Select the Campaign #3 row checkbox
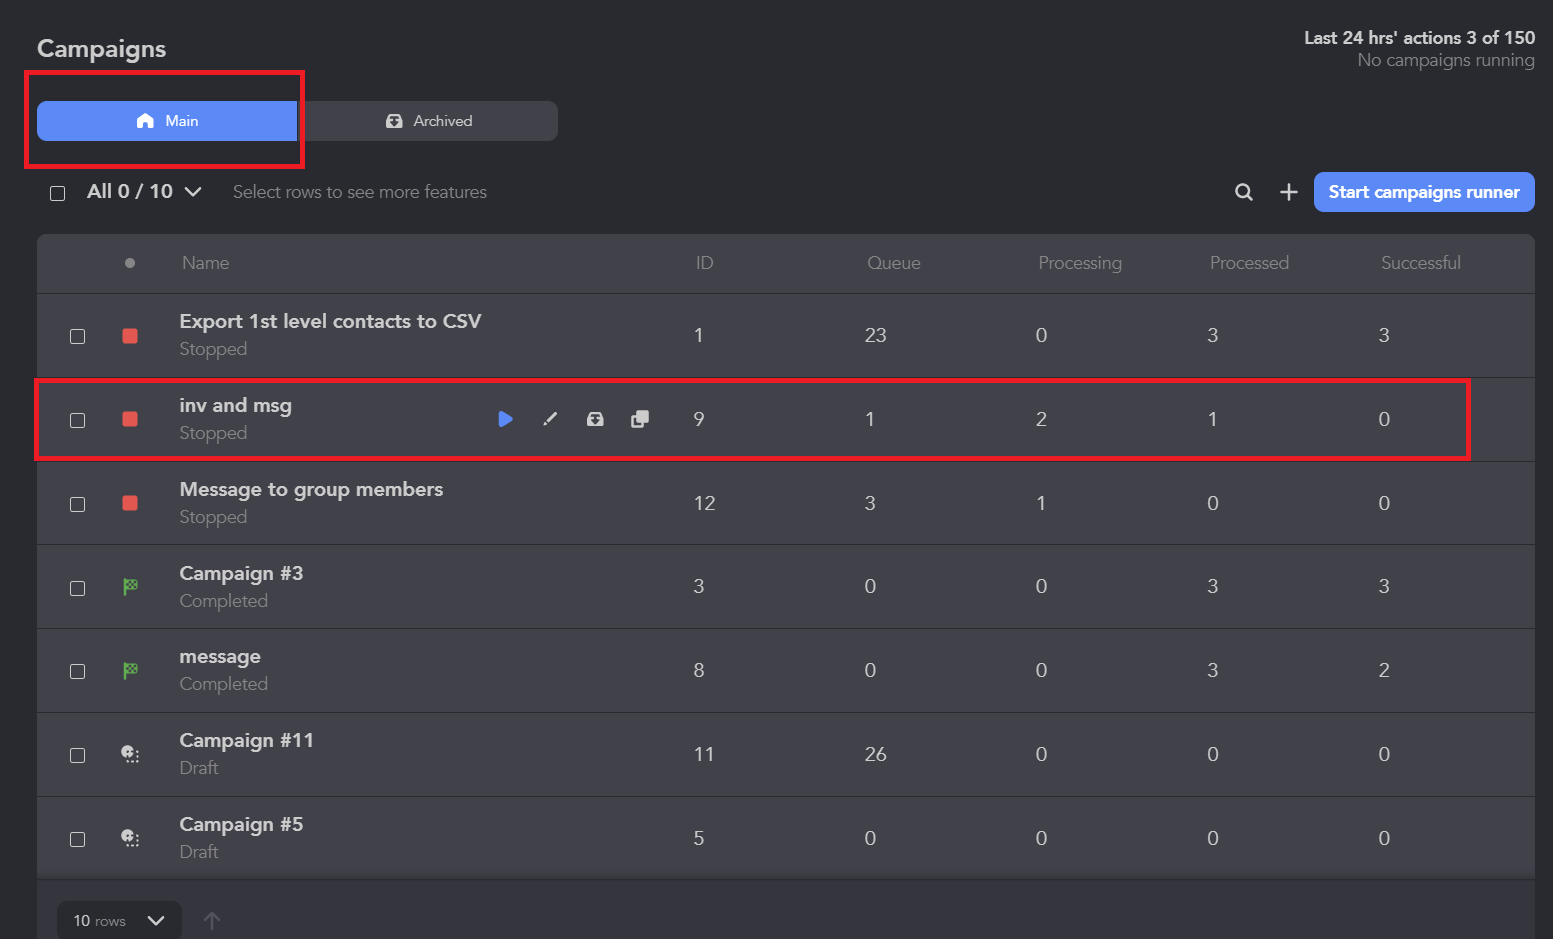 [78, 588]
